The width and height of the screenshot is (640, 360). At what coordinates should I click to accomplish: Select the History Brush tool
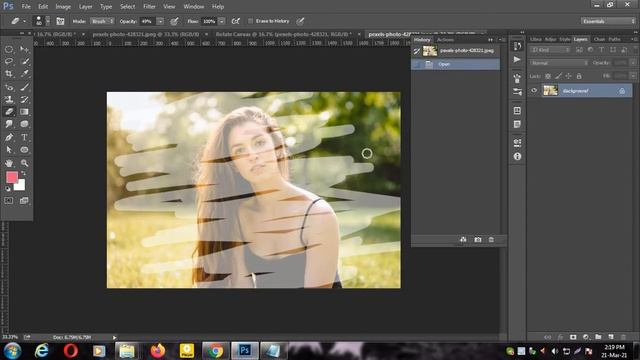24,99
